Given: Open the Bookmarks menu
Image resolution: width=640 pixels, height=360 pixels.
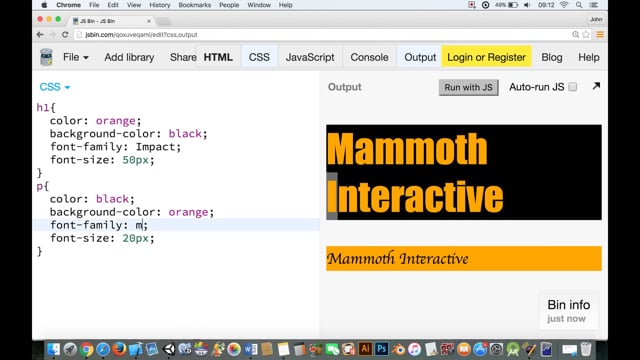Looking at the screenshot, I should tap(195, 5).
